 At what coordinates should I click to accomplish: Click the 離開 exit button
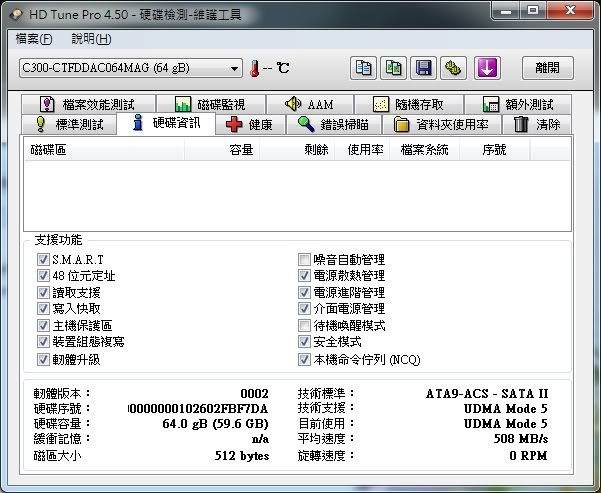(548, 68)
